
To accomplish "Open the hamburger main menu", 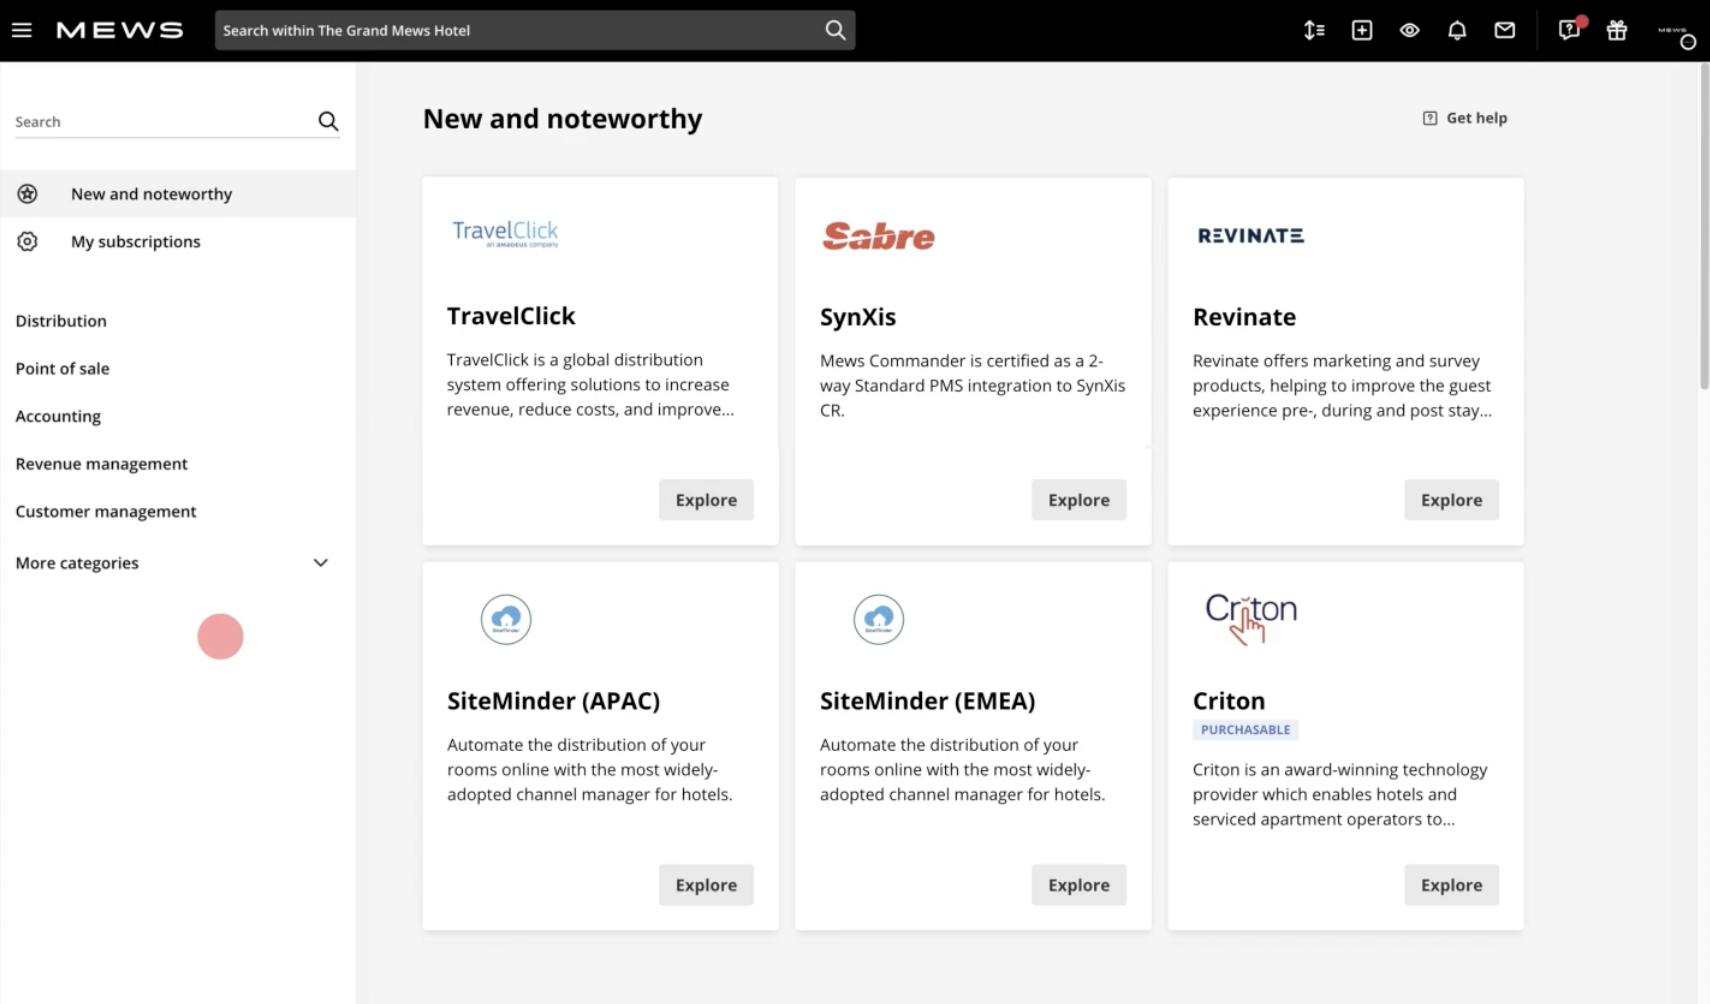I will [x=22, y=30].
